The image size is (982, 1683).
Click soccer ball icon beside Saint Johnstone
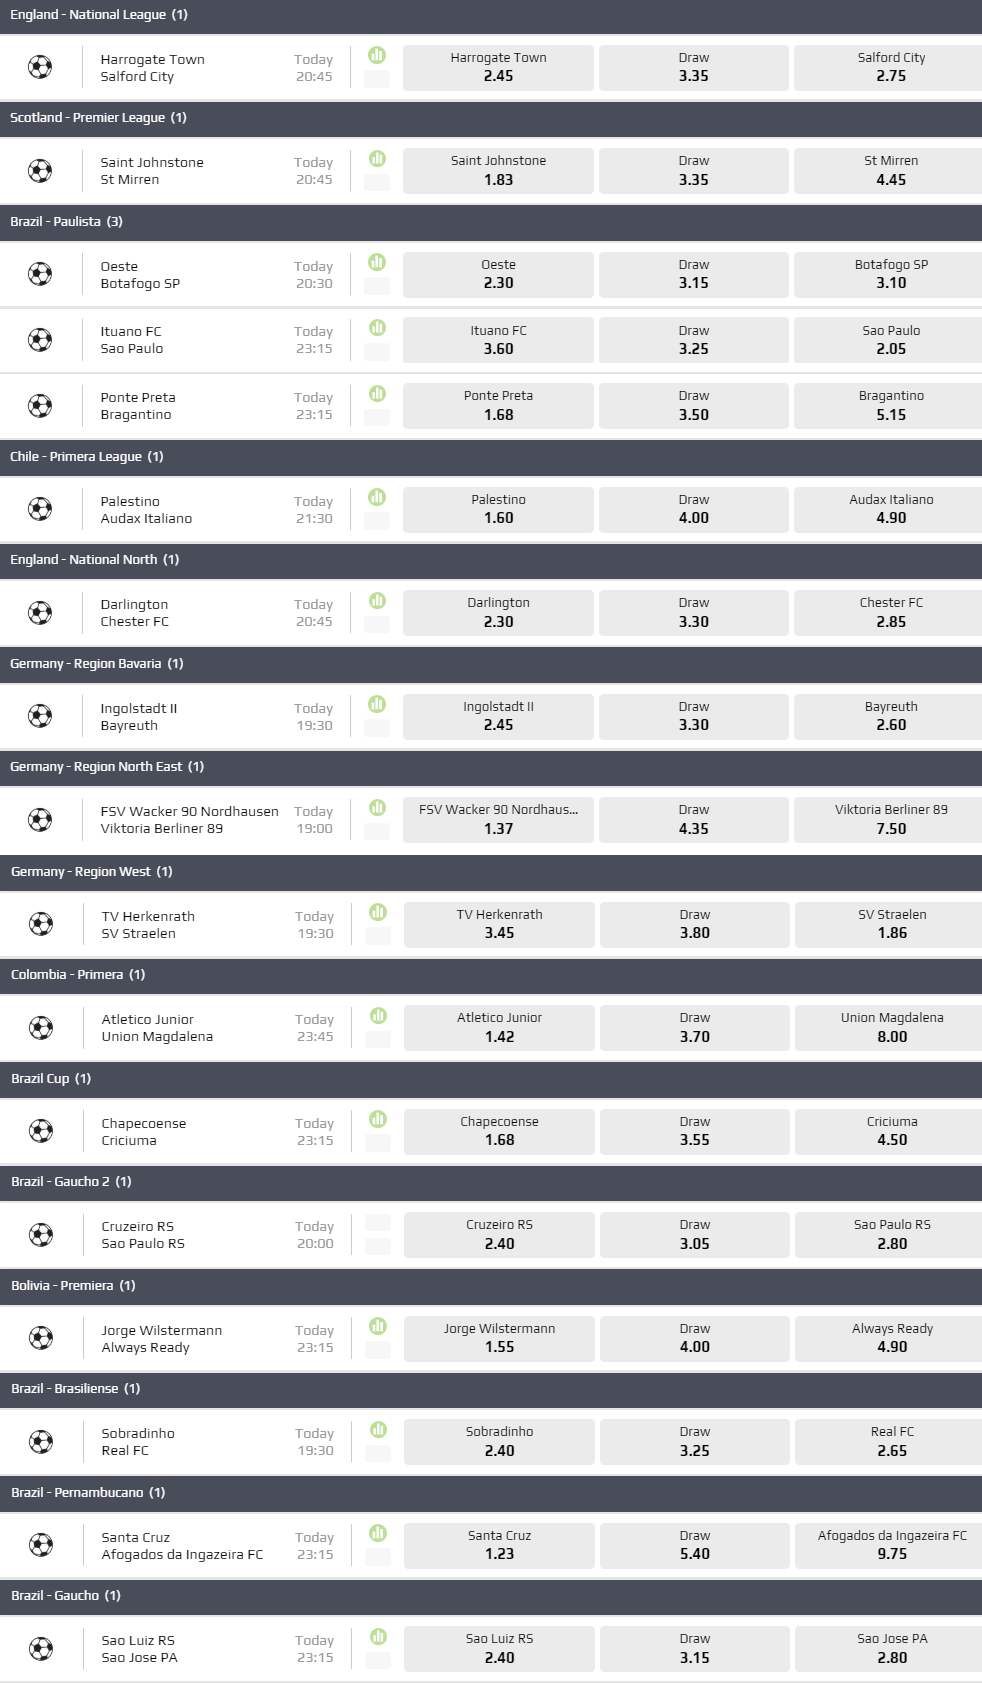[x=40, y=171]
